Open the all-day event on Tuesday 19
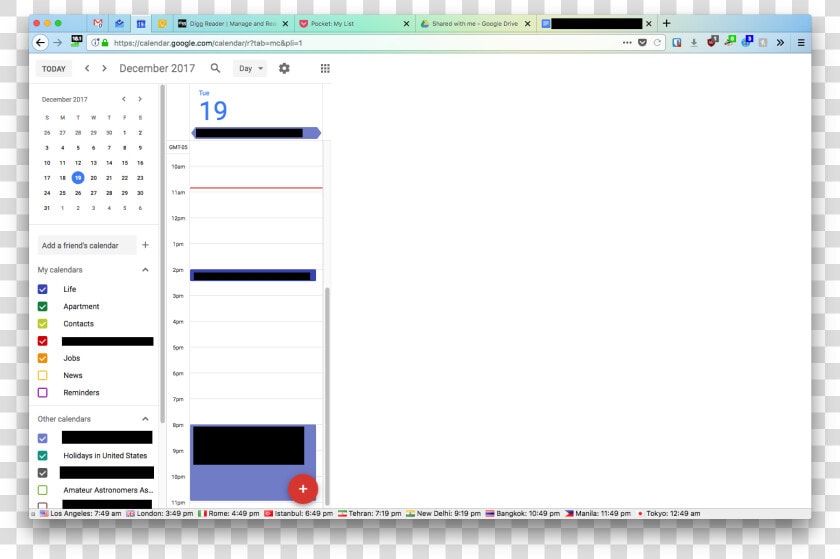 pyautogui.click(x=256, y=133)
